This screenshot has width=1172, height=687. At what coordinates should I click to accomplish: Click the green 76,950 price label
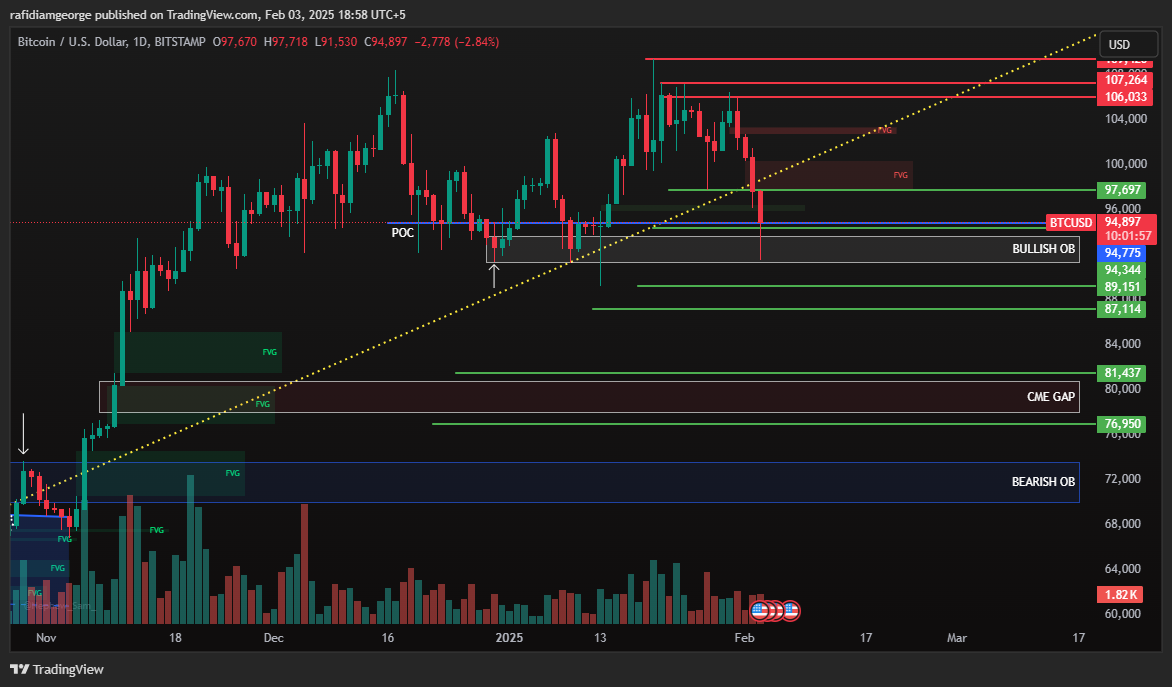(x=1122, y=424)
